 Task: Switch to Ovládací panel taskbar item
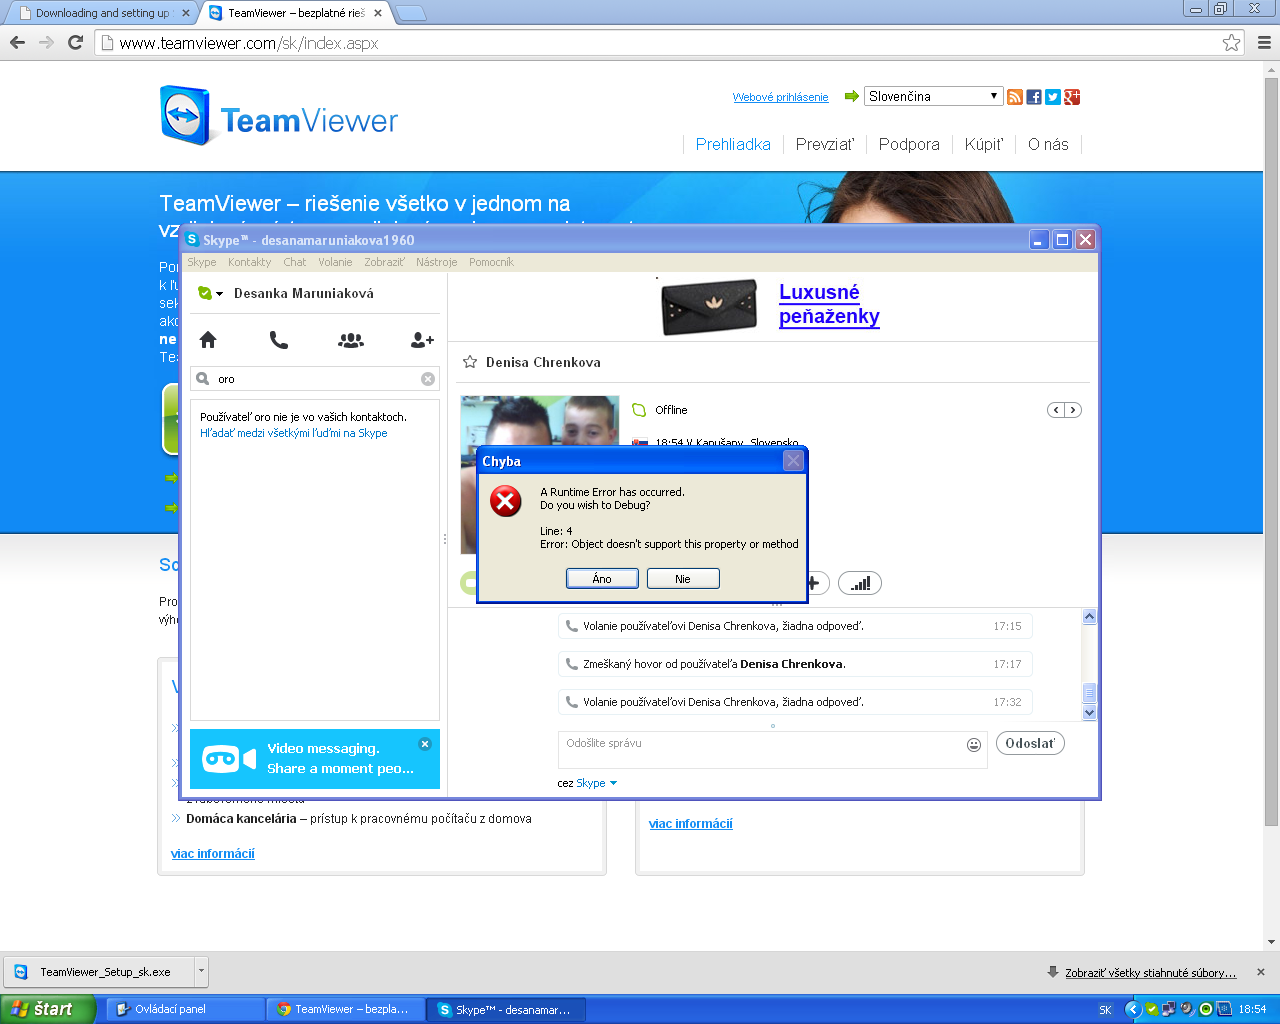(185, 1009)
